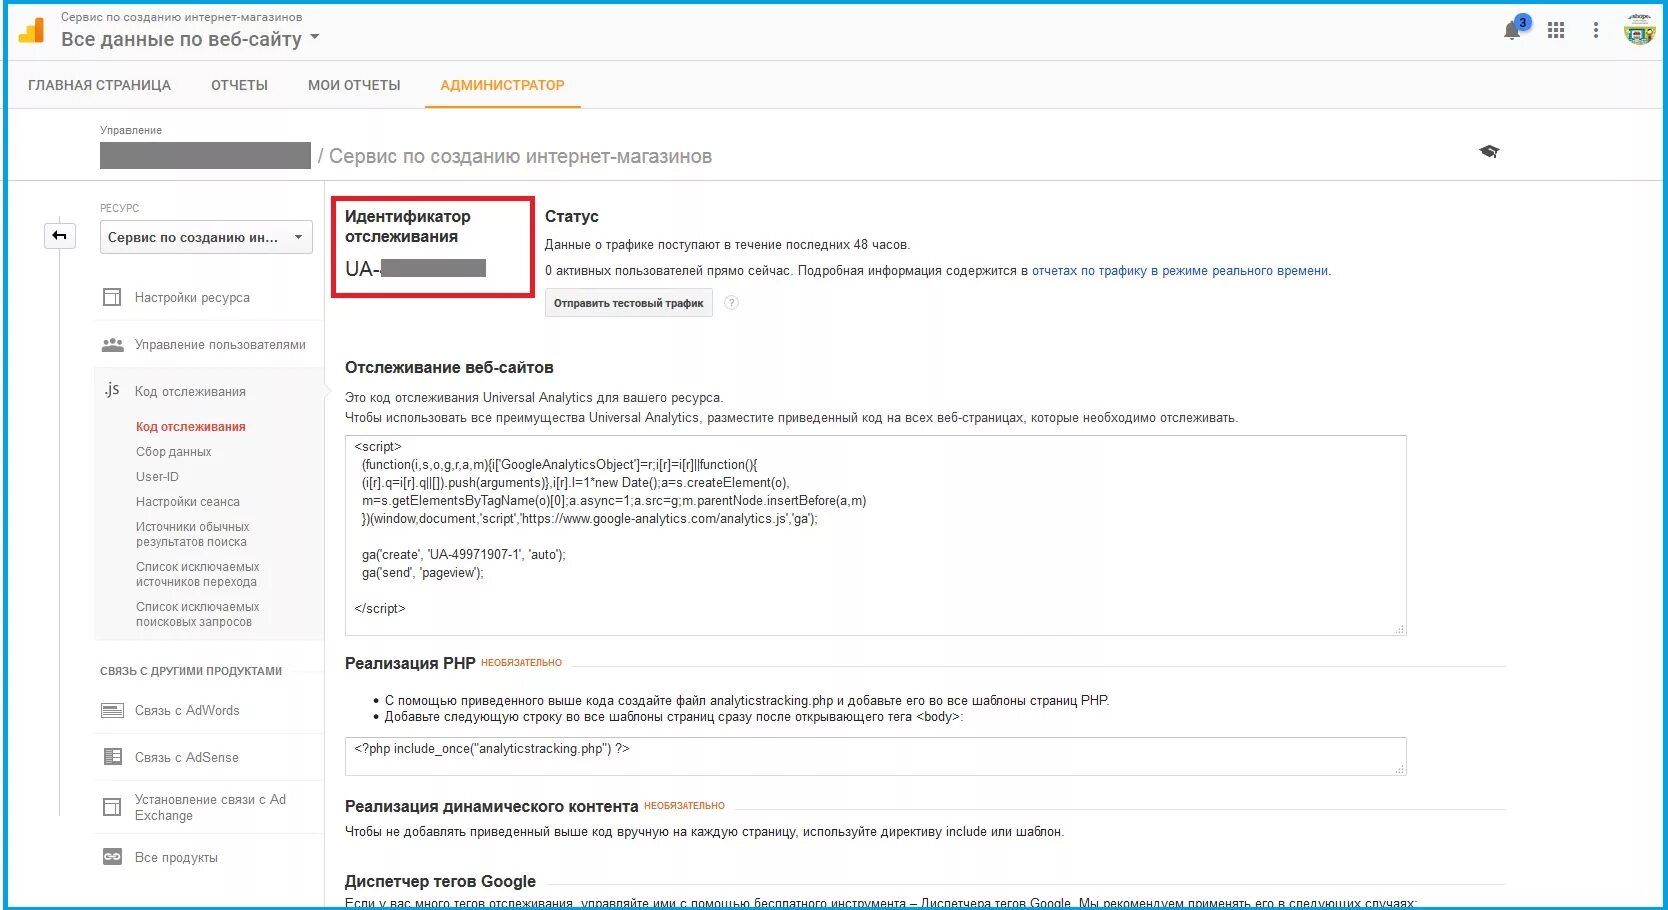
Task: Click the Идентификатор отслеживания heading
Action: point(407,226)
